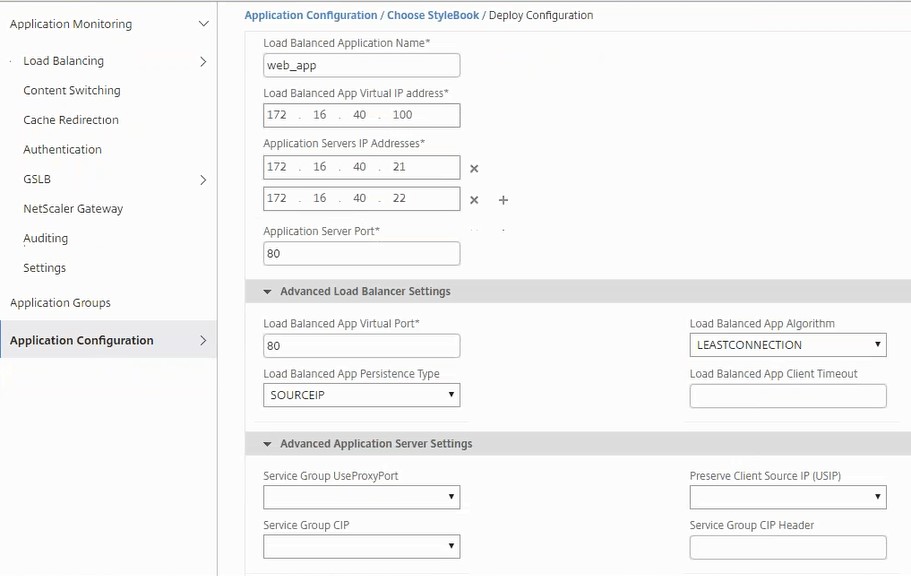Click the Load Balanced App Client Timeout field
This screenshot has width=911, height=576.
point(788,396)
